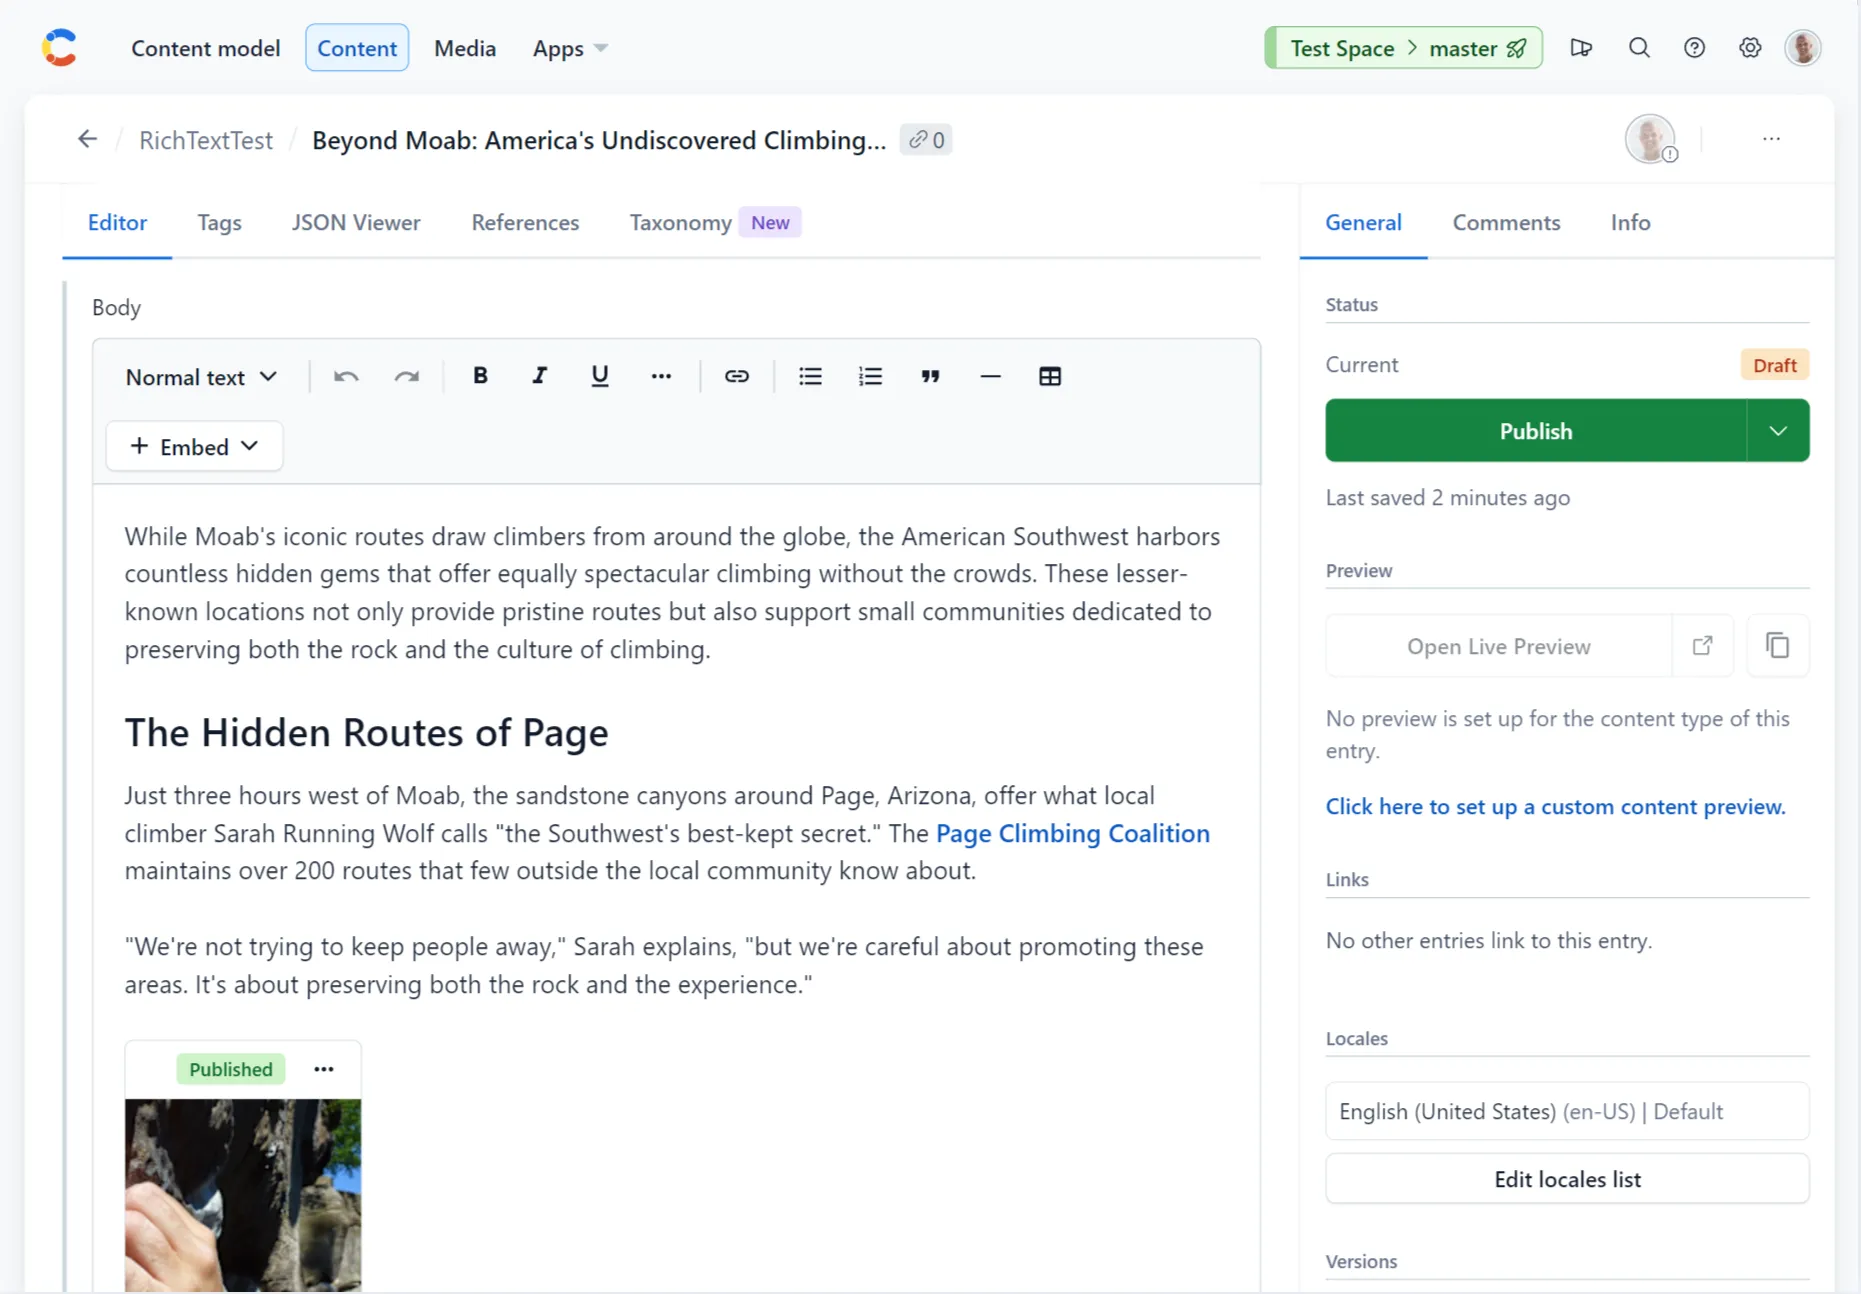Image resolution: width=1861 pixels, height=1294 pixels.
Task: Expand the Apps menu
Action: click(x=570, y=48)
